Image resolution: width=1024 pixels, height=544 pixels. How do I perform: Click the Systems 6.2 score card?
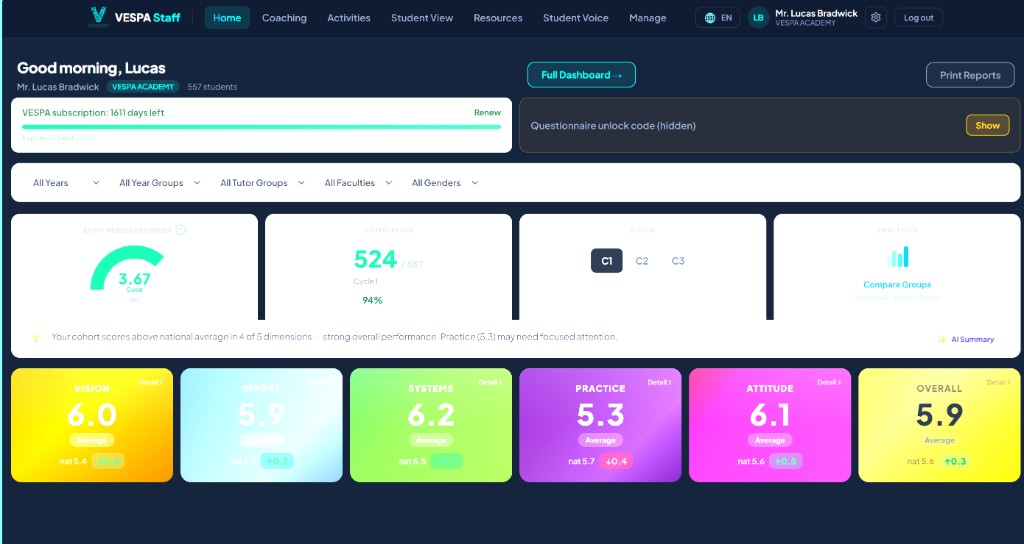(x=431, y=425)
